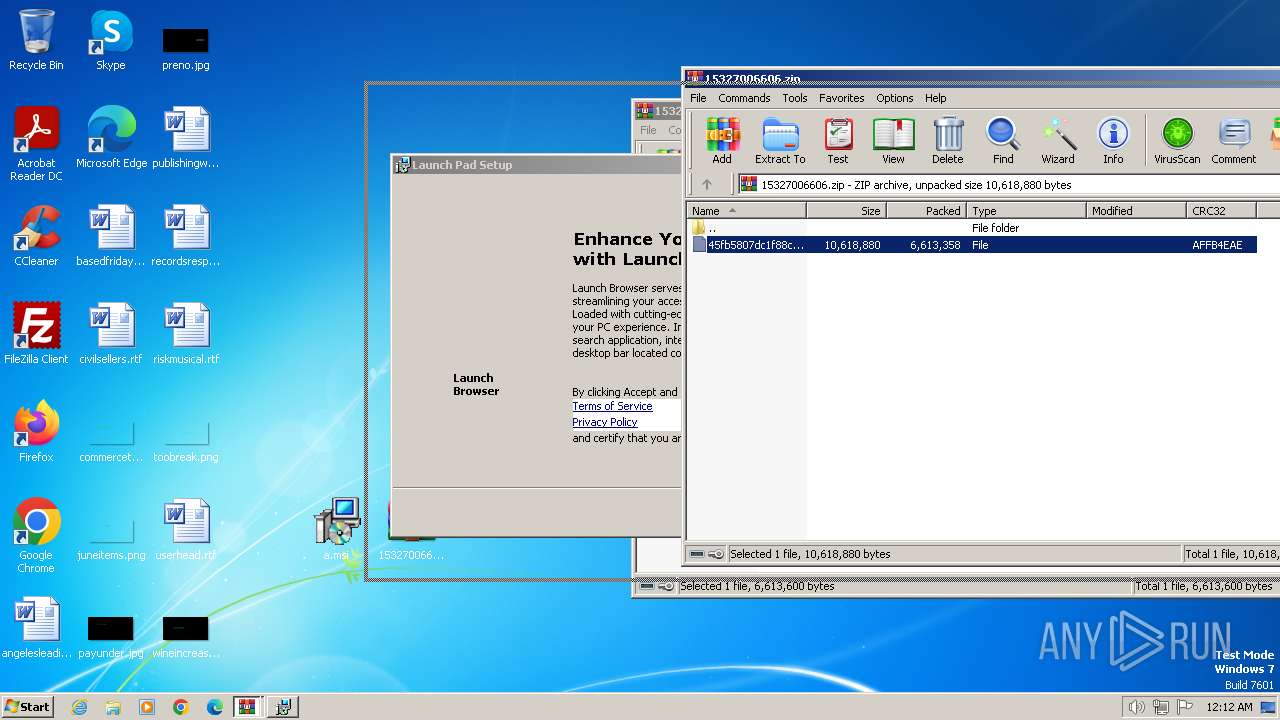Switch to WinRAR taskbar button

(247, 707)
